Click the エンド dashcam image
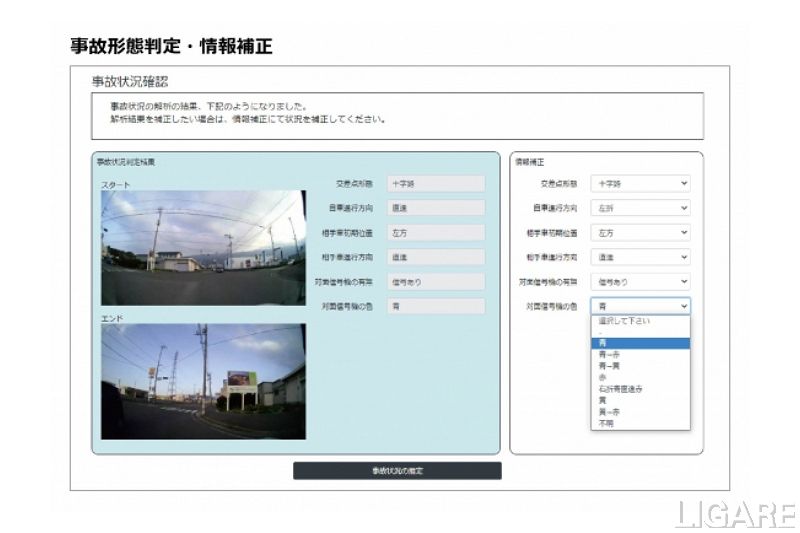Viewport: 800px width, 533px height. pyautogui.click(x=203, y=381)
